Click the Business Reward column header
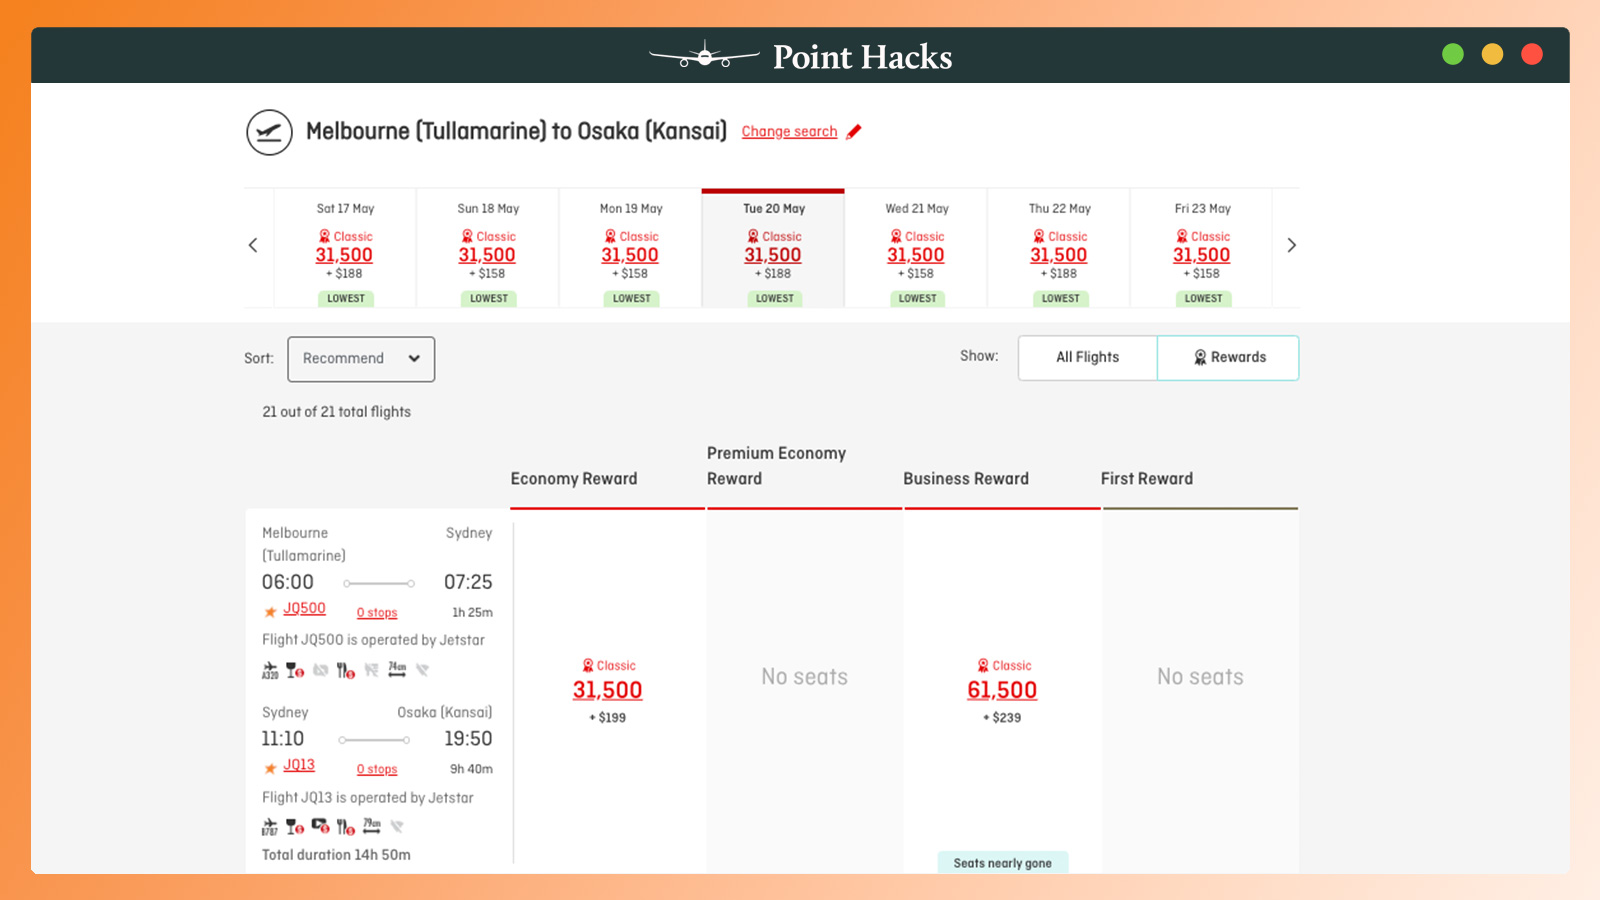This screenshot has width=1600, height=900. 966,479
